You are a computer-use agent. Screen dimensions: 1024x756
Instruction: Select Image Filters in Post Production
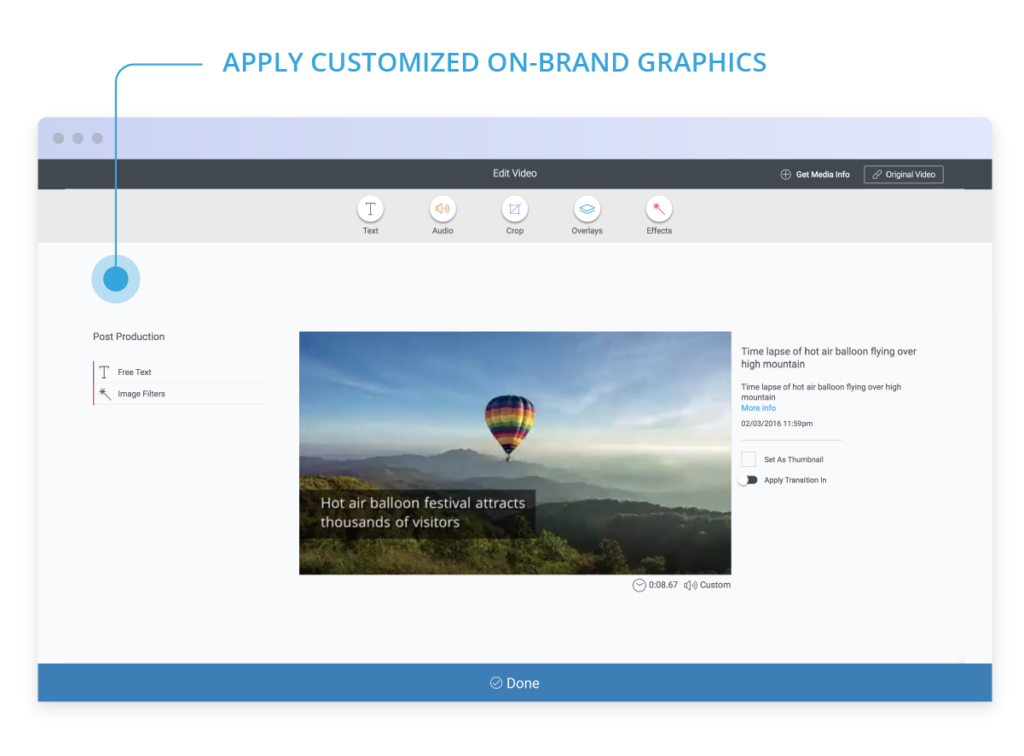point(181,394)
